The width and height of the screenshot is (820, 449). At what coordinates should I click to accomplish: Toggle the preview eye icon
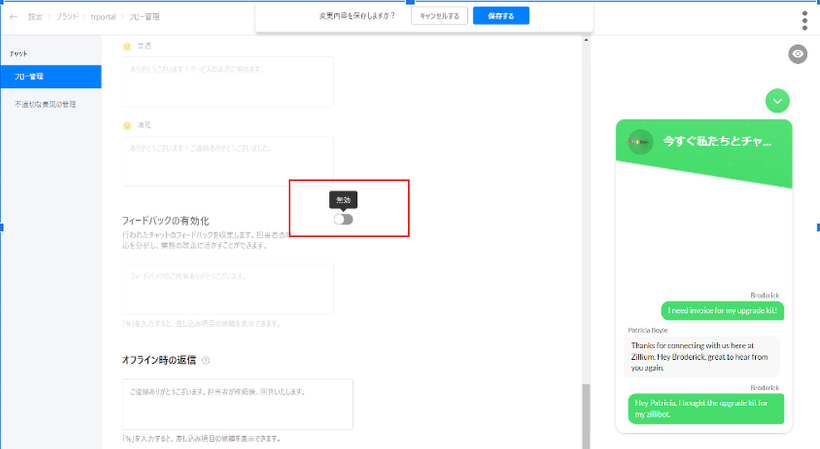(797, 54)
